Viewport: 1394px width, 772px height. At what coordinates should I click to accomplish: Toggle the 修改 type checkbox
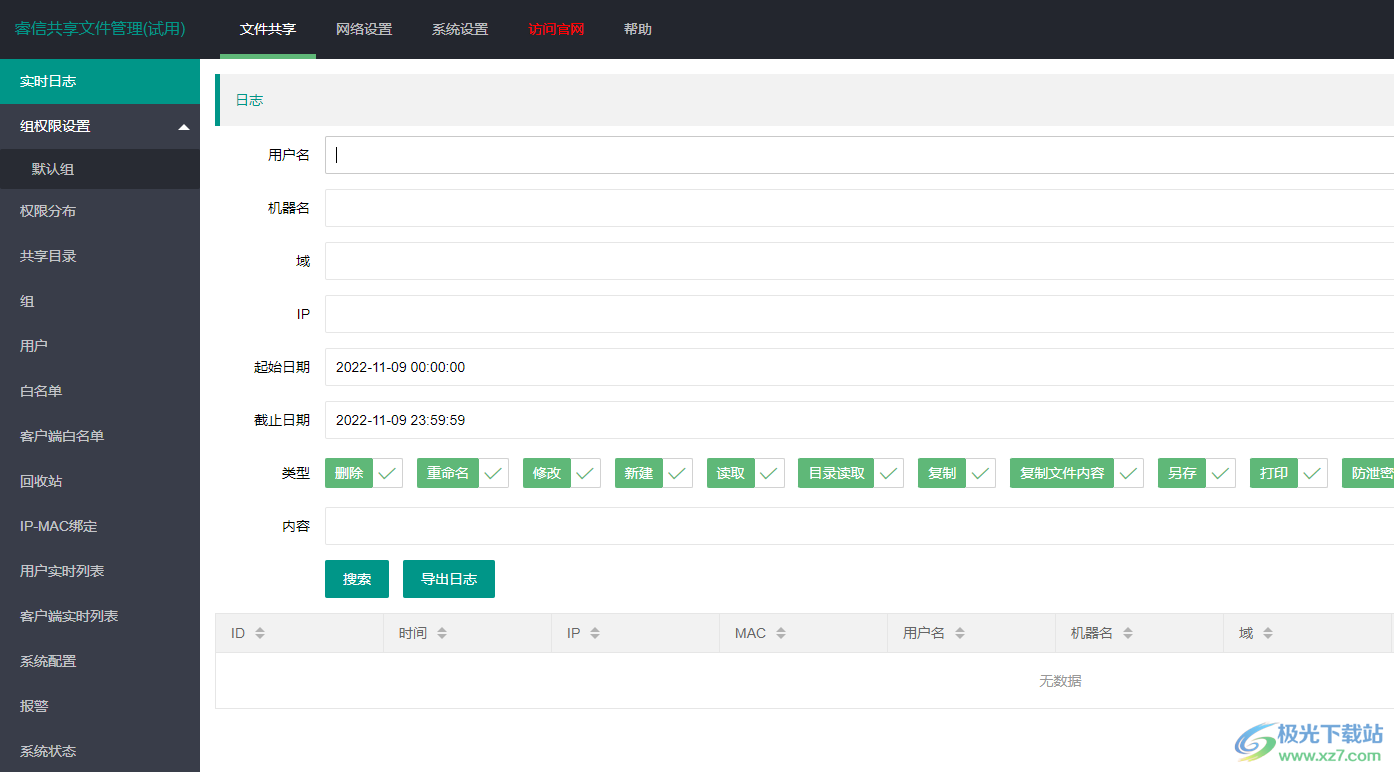click(x=562, y=473)
